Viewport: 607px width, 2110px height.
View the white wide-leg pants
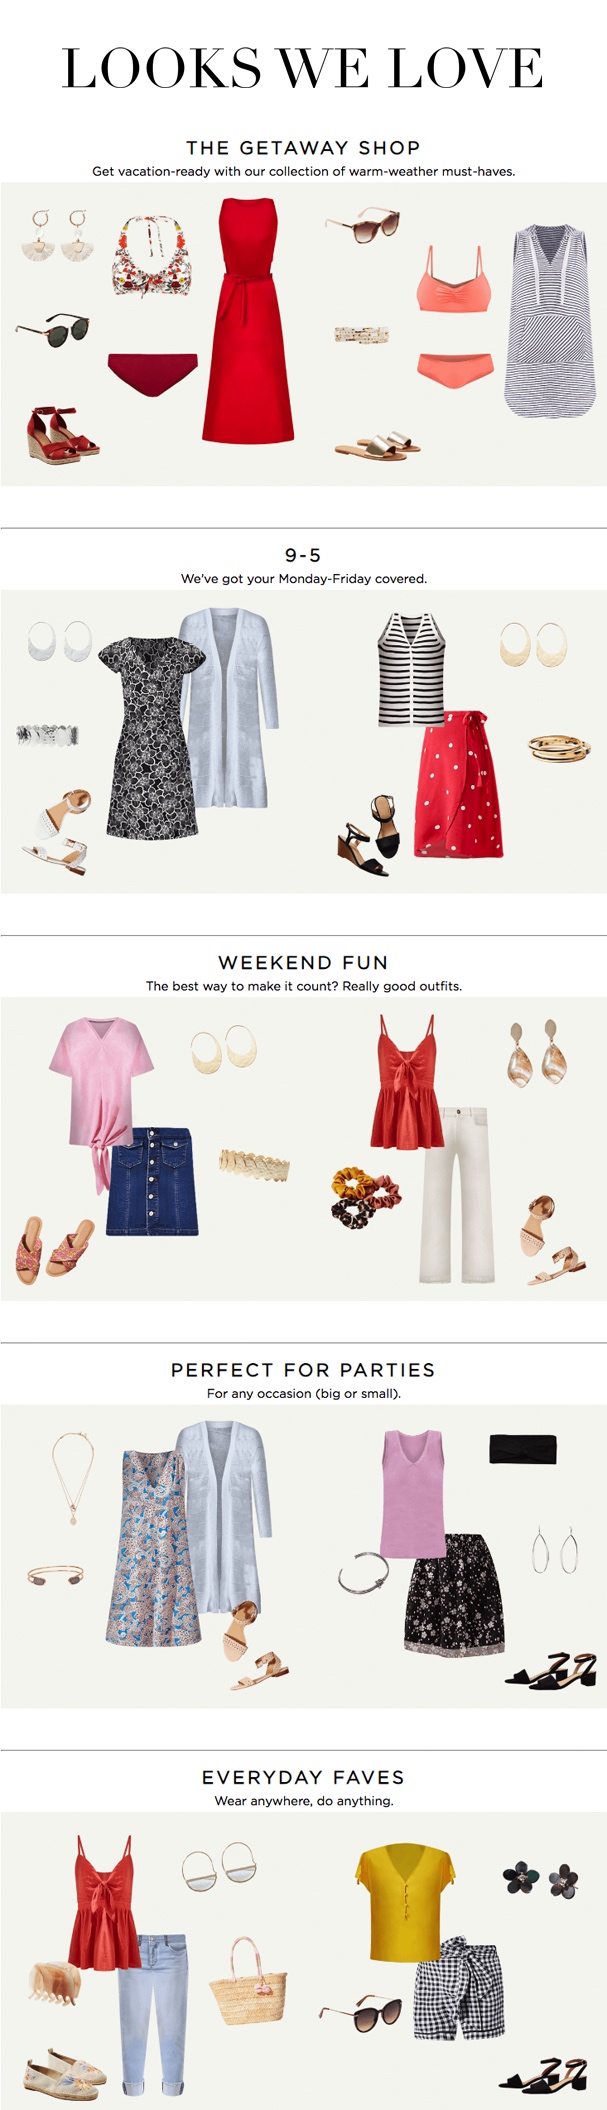[x=456, y=1194]
